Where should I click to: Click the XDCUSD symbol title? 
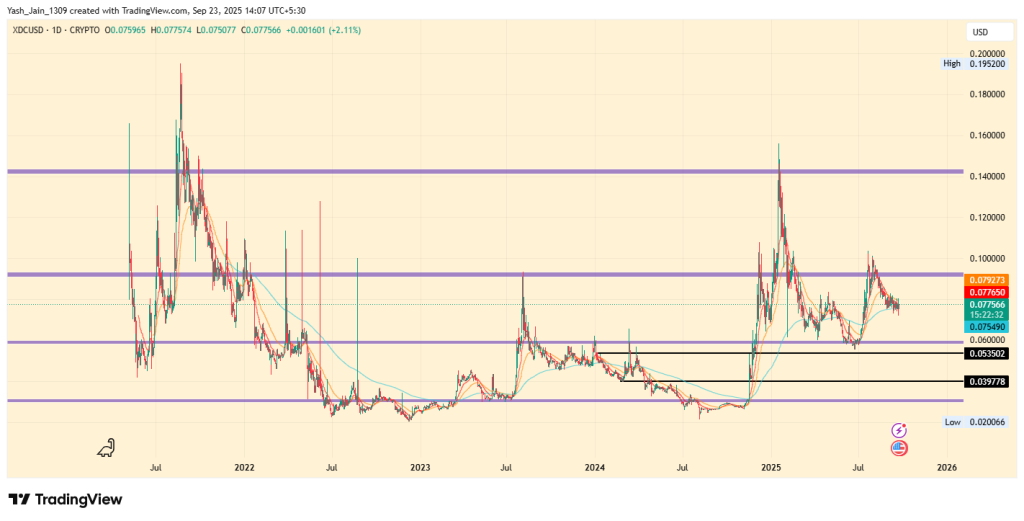[x=28, y=31]
